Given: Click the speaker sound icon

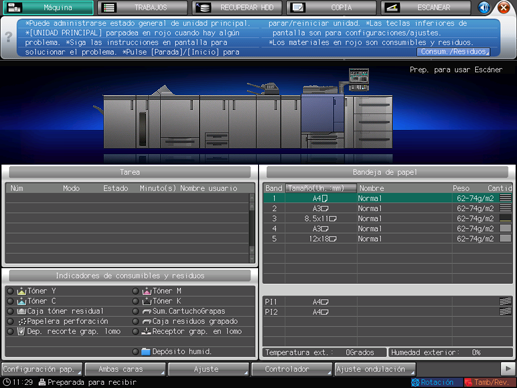Looking at the screenshot, I should pyautogui.click(x=484, y=7).
